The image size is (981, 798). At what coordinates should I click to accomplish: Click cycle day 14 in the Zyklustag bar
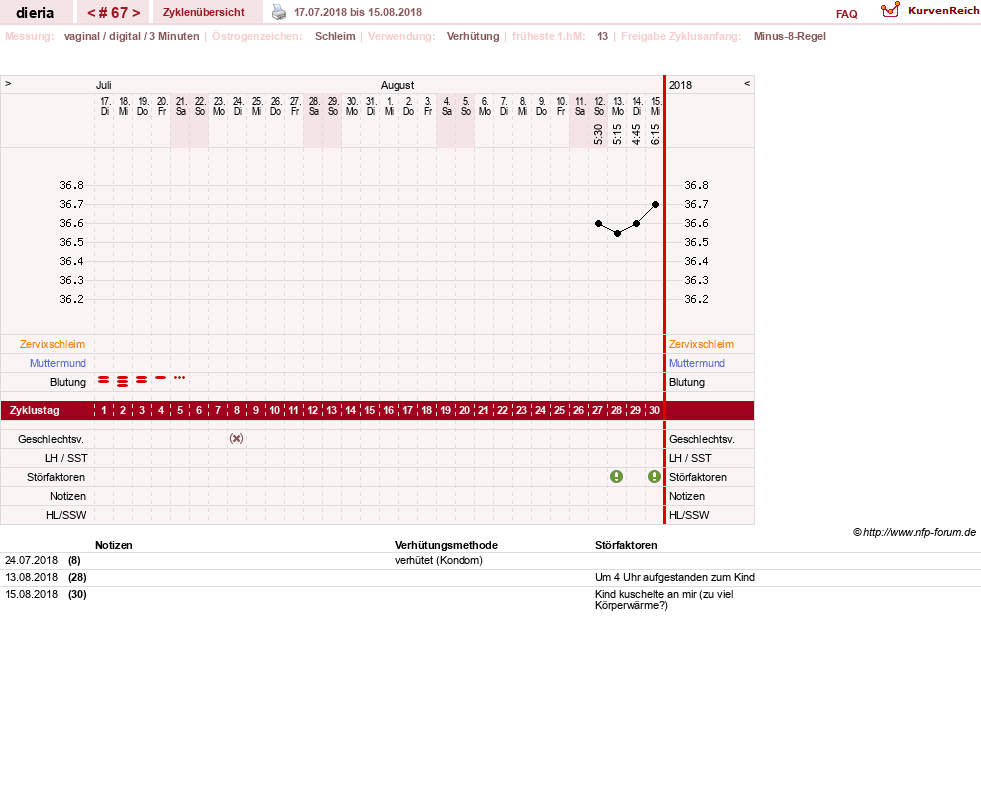point(351,411)
